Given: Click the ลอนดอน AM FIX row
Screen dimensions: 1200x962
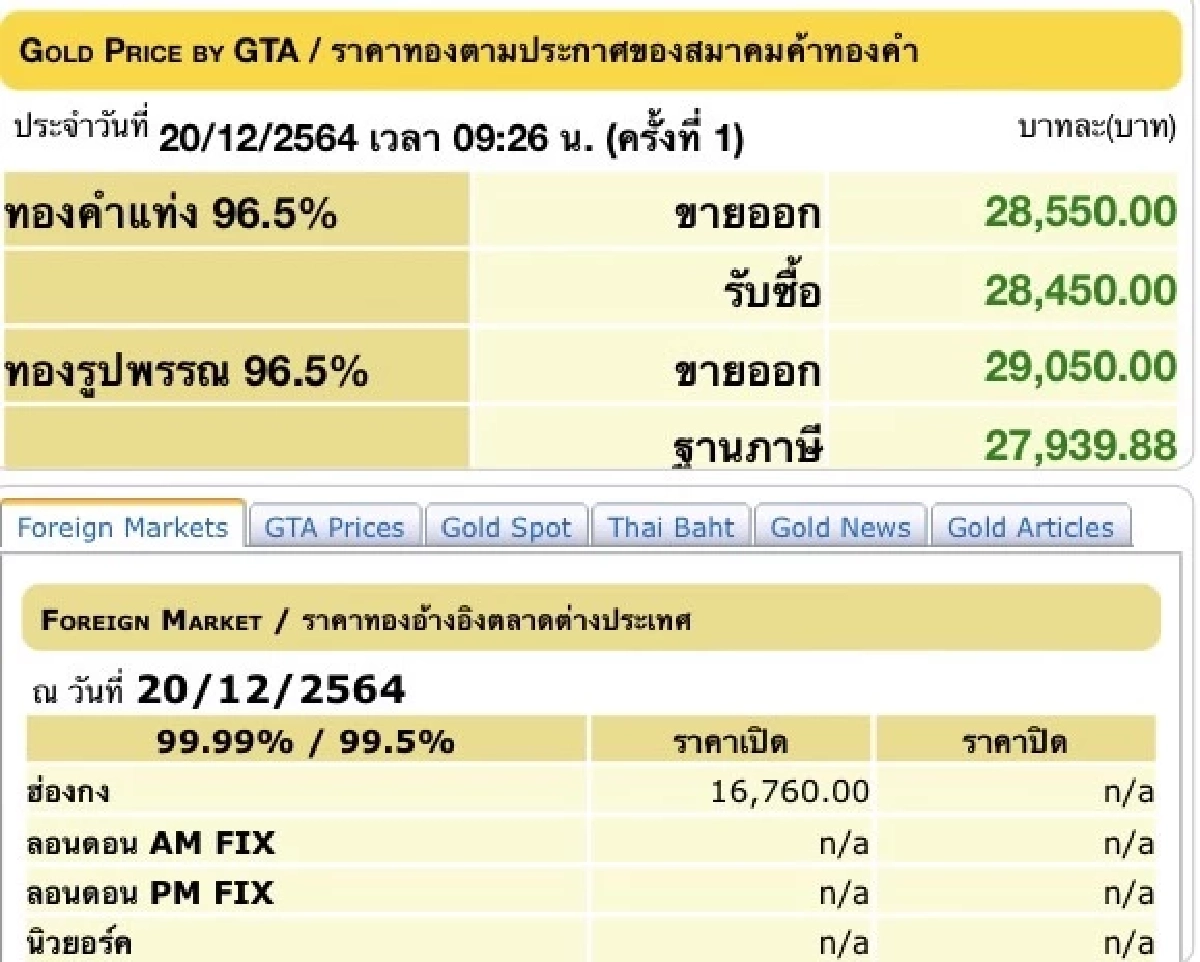Looking at the screenshot, I should click(150, 843).
